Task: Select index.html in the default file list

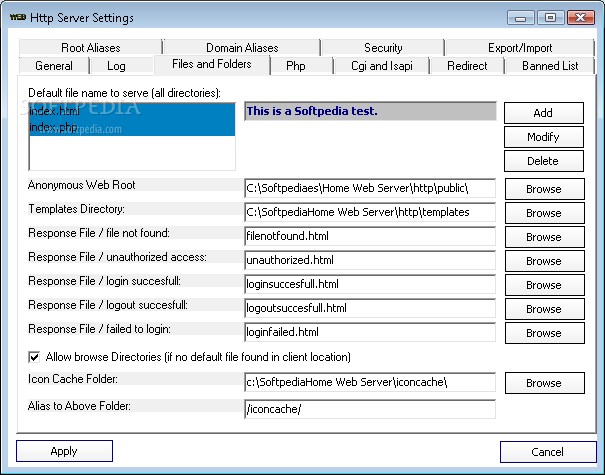Action: click(x=132, y=111)
